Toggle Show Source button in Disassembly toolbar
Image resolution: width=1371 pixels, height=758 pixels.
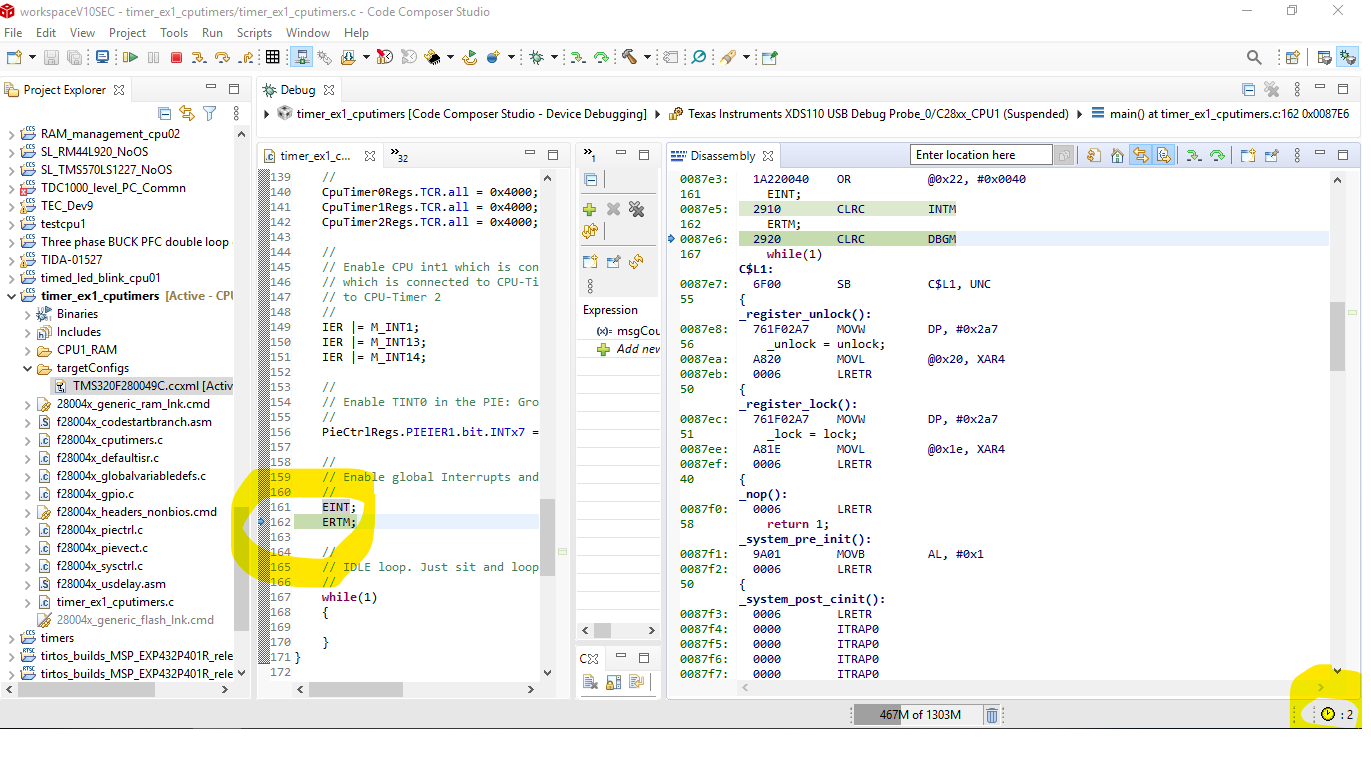click(x=1163, y=155)
